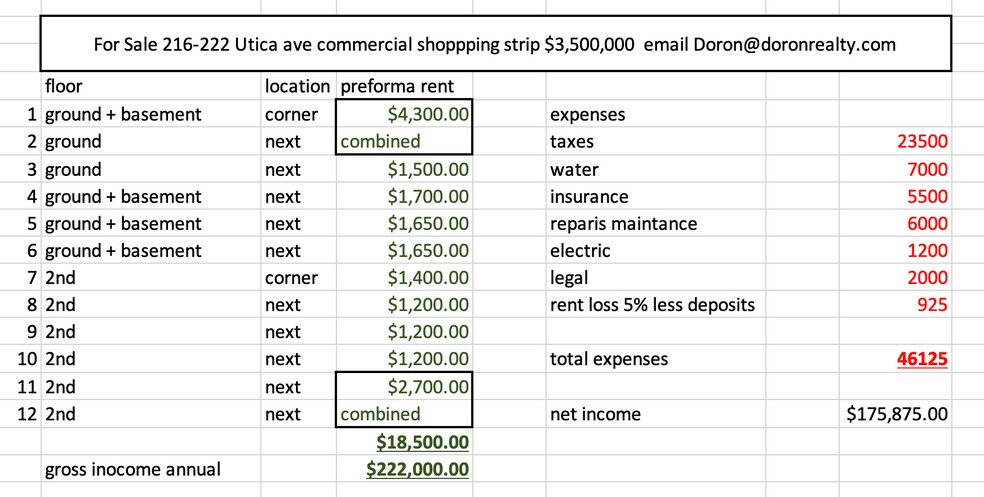Click the $1,400.00 second floor corner rent
Image resolution: width=984 pixels, height=497 pixels.
pyautogui.click(x=405, y=278)
